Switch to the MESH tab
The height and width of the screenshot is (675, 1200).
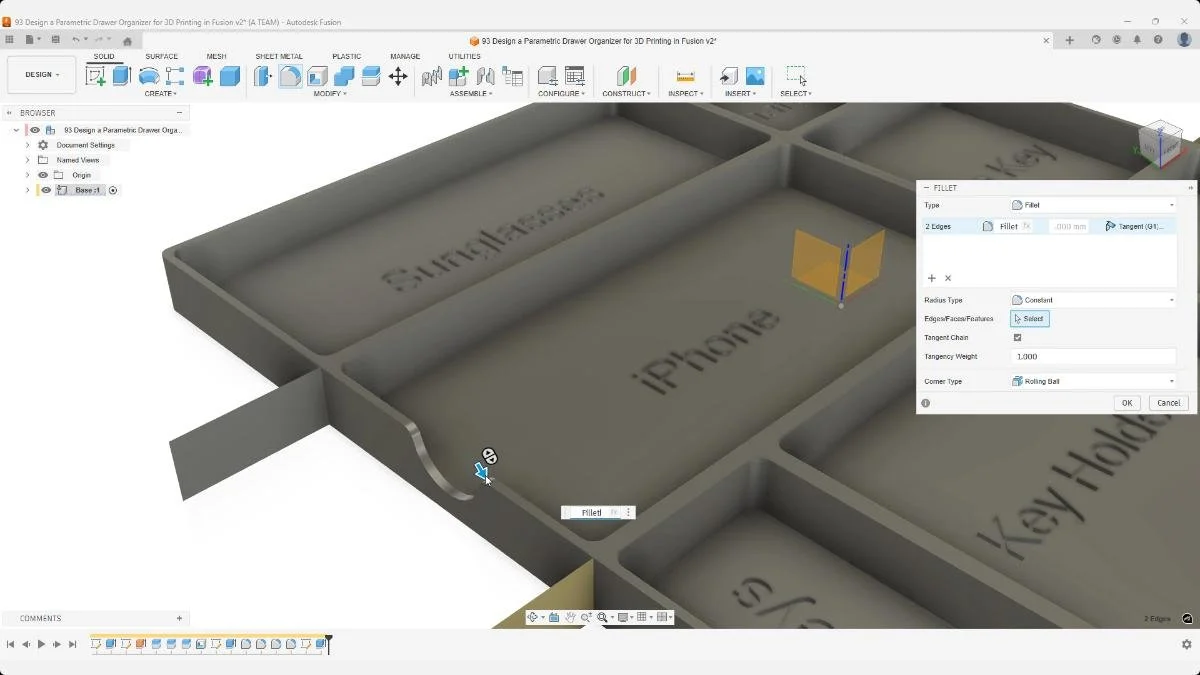pyautogui.click(x=216, y=57)
